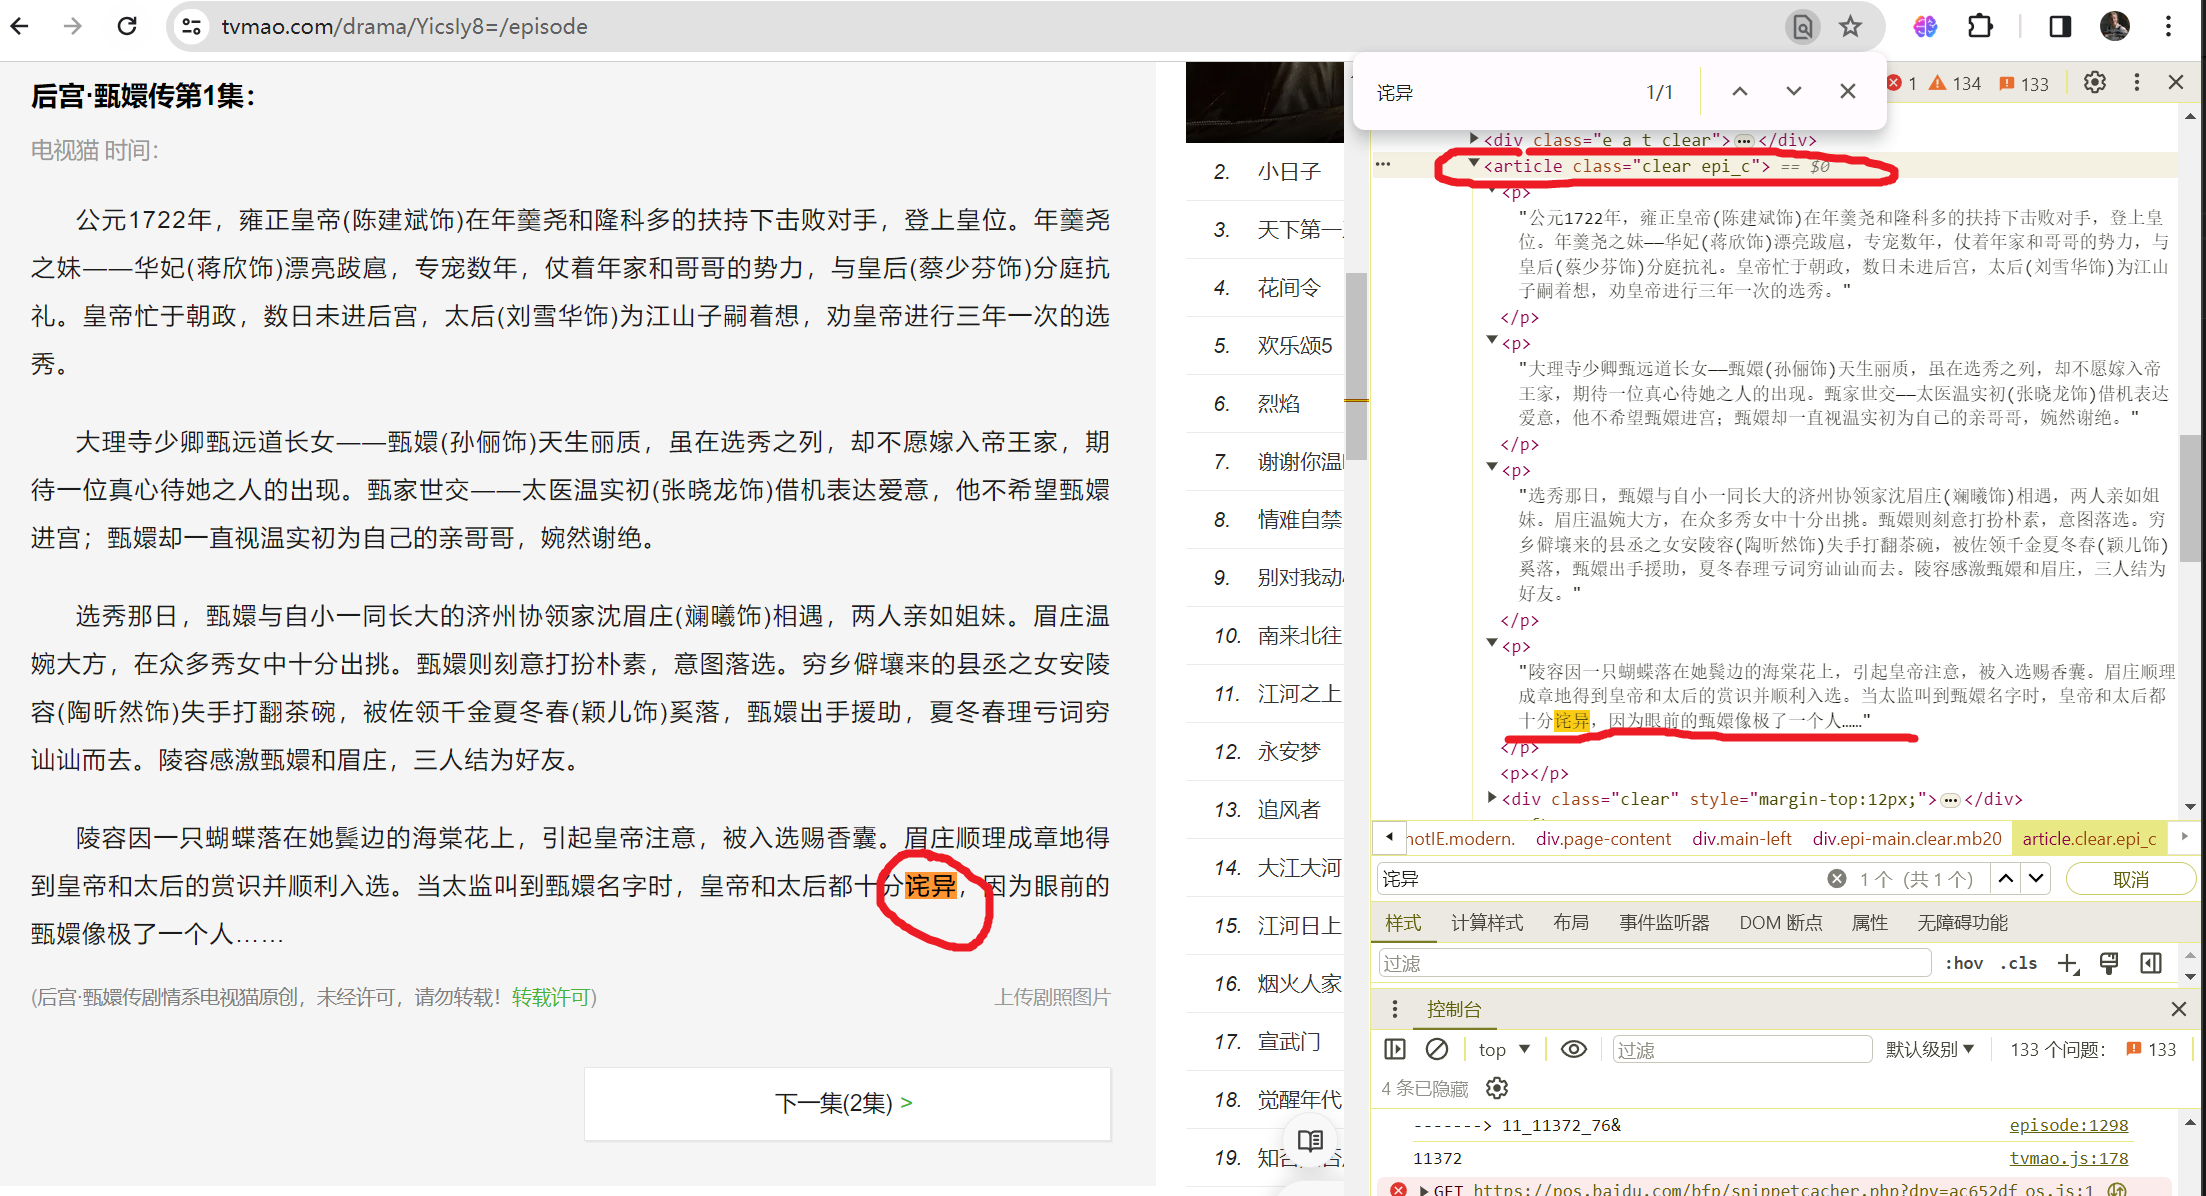This screenshot has height=1196, width=2206.
Task: Open the Extensions puzzle icon
Action: 1980,26
